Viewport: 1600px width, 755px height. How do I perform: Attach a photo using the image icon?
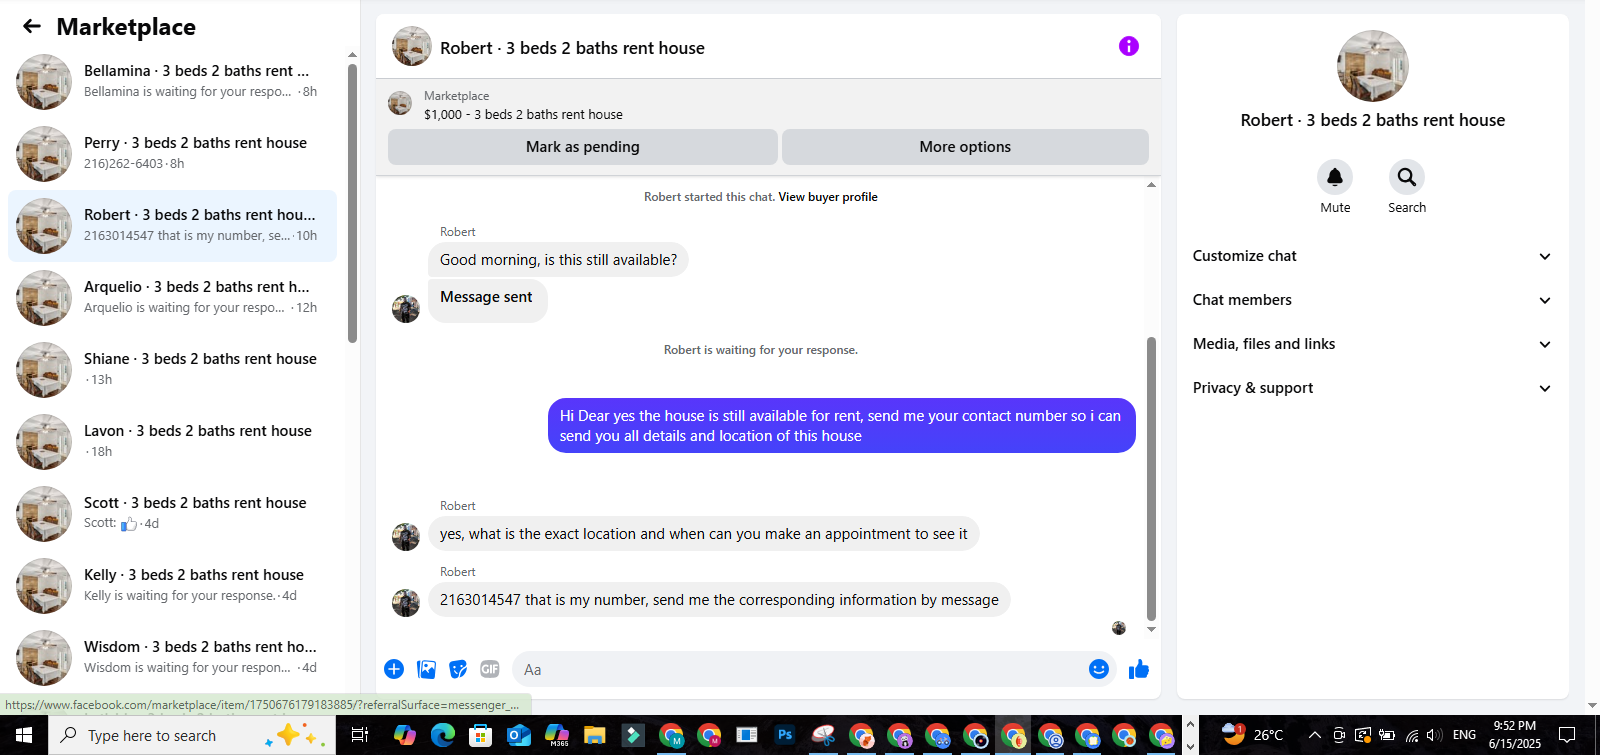426,669
